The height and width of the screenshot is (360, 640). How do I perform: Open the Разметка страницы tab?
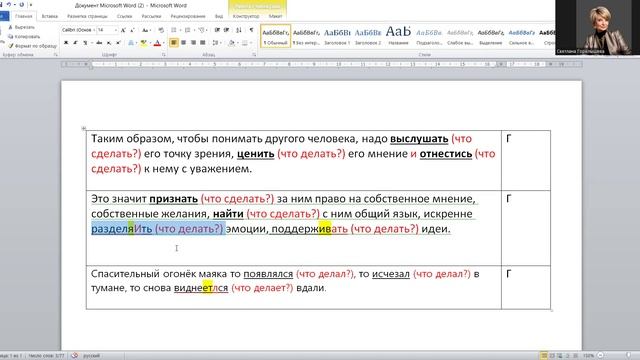point(87,16)
